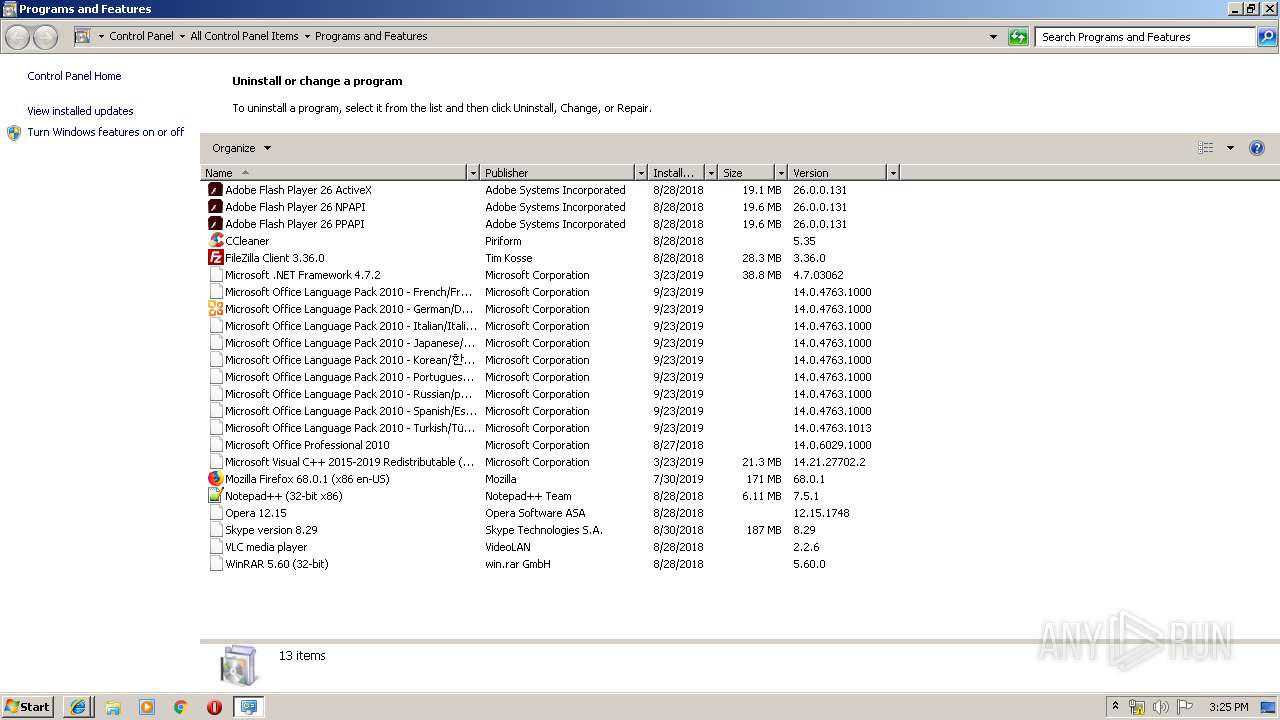Screen dimensions: 1280x720
Task: Open the Installed On column filter arrow
Action: tap(711, 173)
